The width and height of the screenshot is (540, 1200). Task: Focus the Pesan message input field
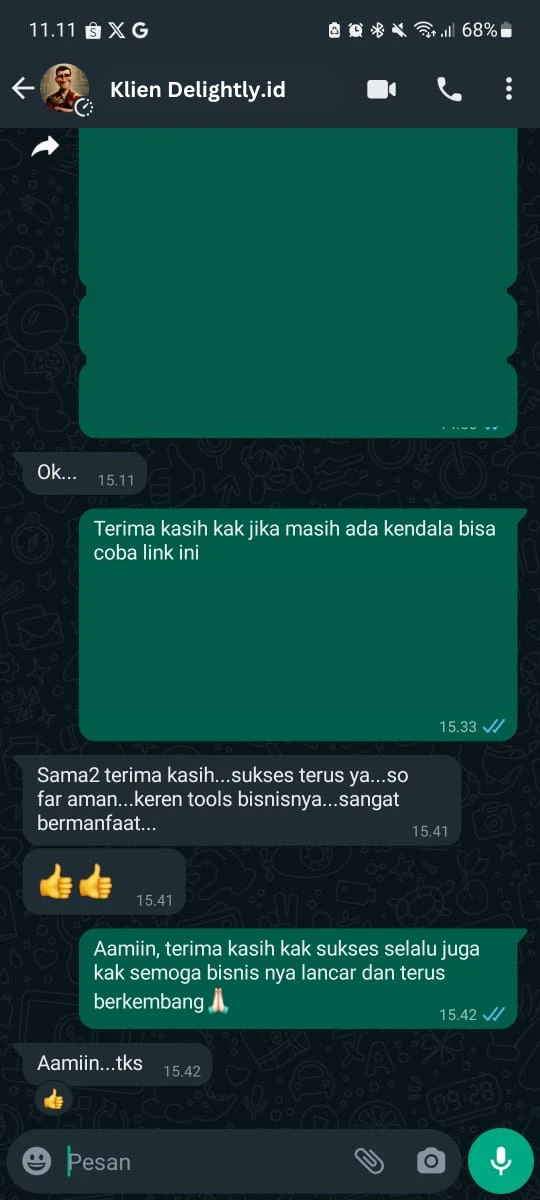tap(205, 1161)
